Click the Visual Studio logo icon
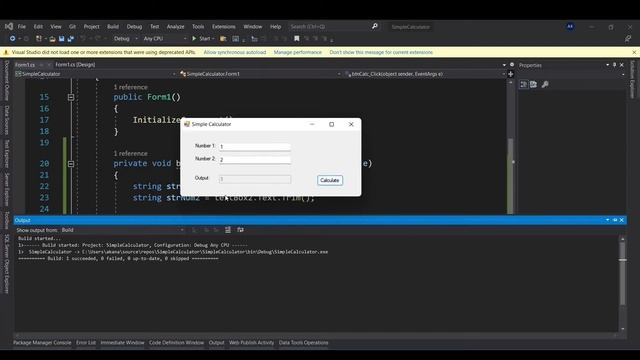This screenshot has width=640, height=360. click(x=9, y=26)
